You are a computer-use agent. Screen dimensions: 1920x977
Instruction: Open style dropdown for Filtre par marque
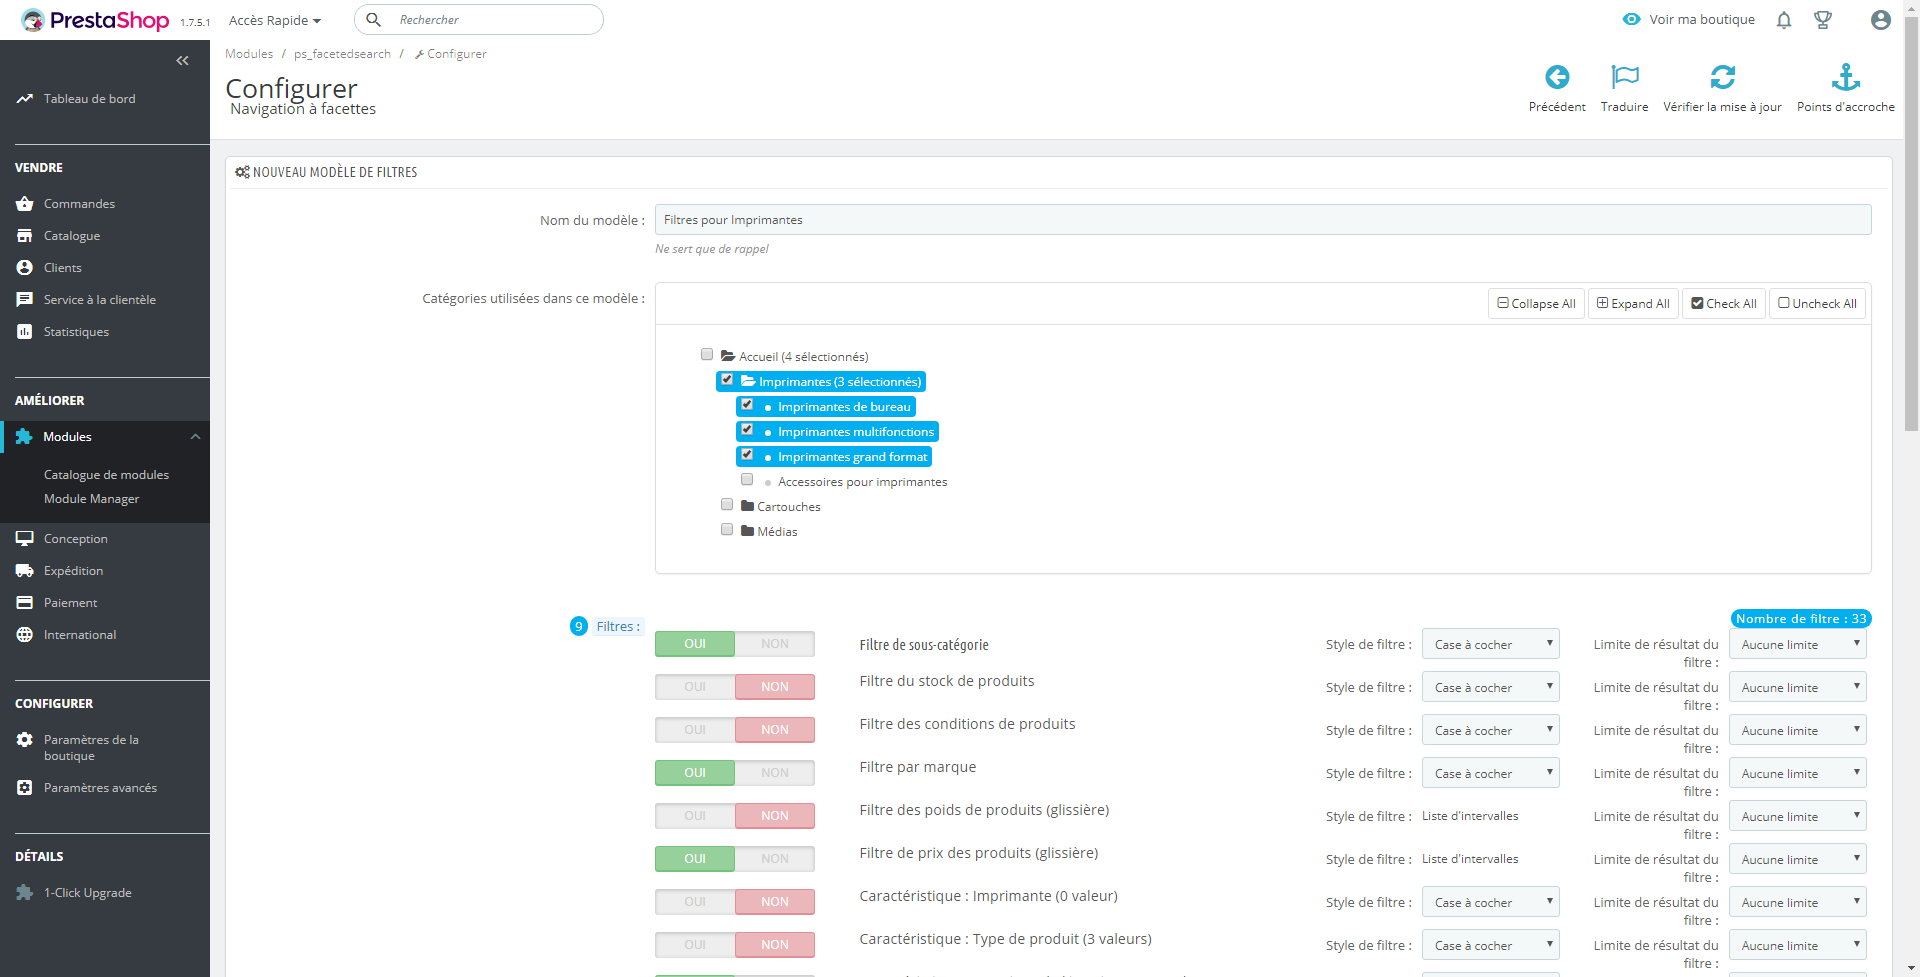tap(1491, 774)
